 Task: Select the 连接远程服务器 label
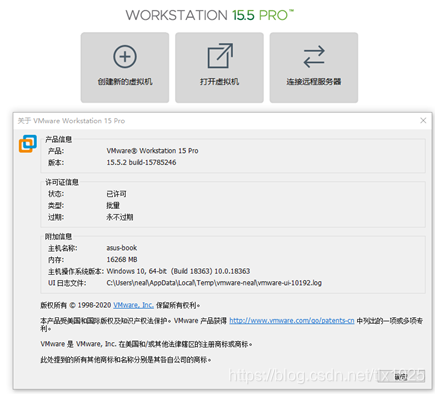coord(314,82)
